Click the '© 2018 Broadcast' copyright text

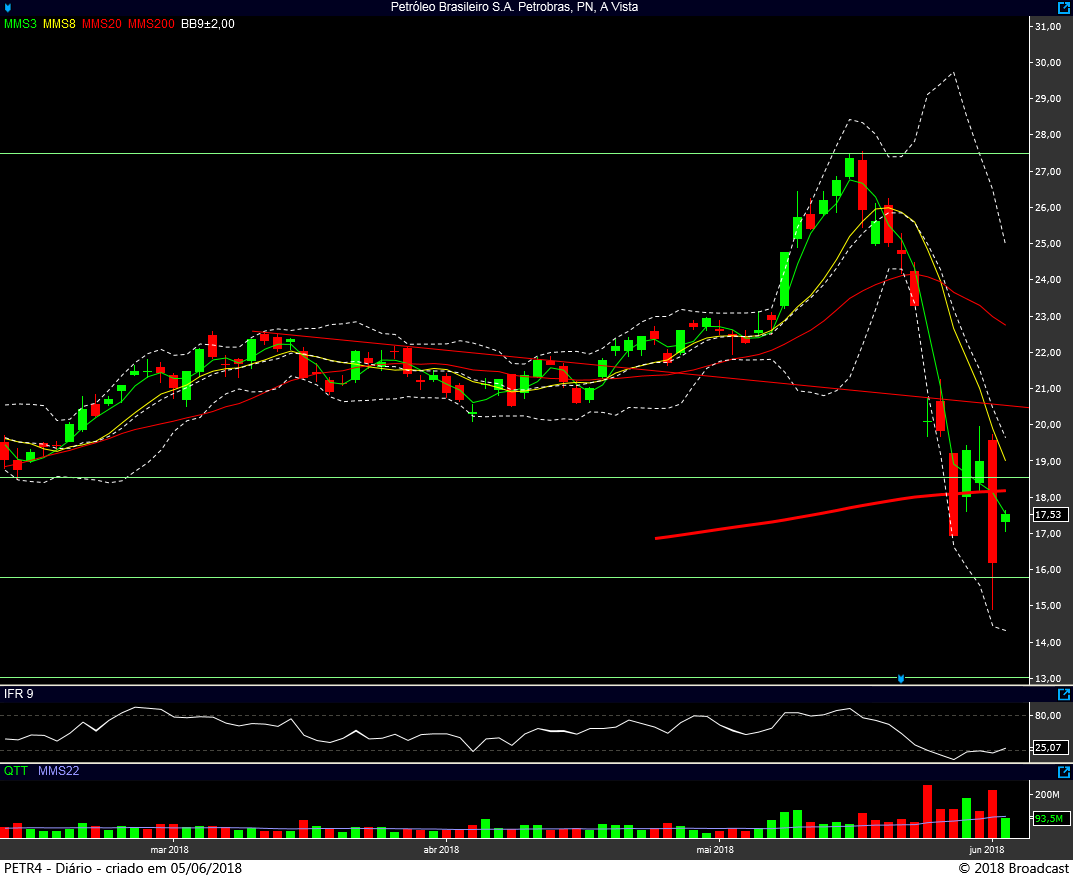1013,868
